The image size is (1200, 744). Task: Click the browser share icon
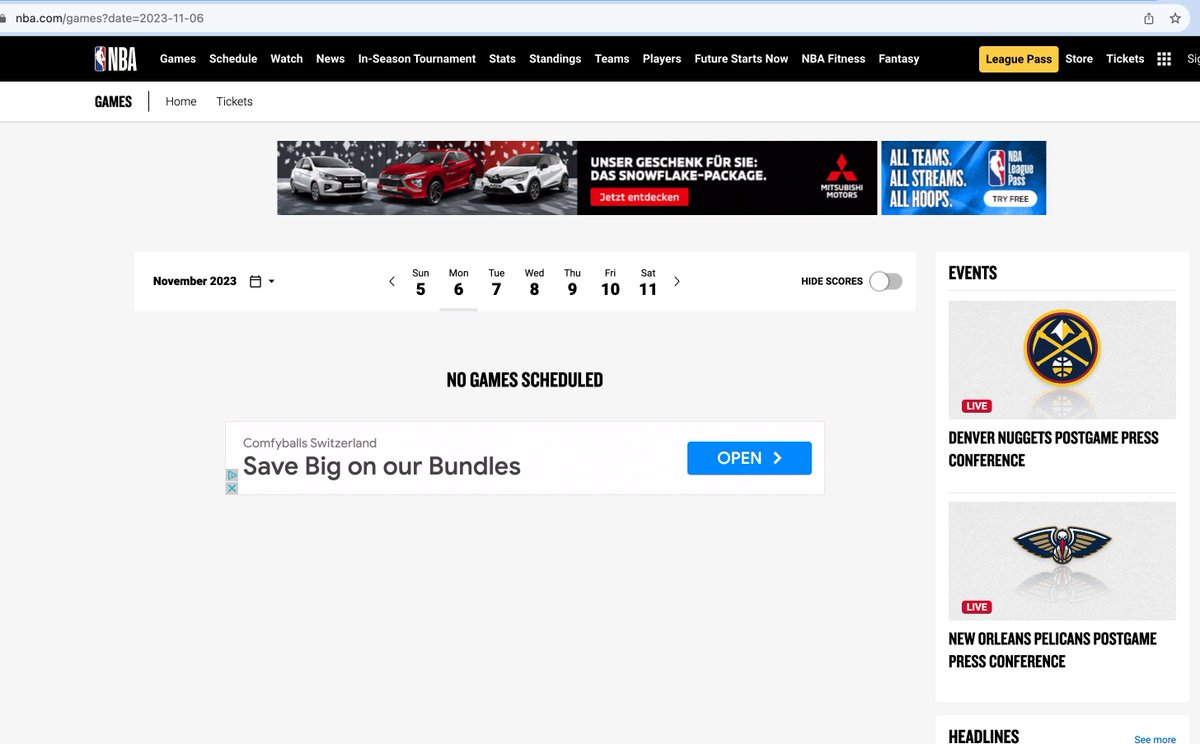(x=1149, y=18)
